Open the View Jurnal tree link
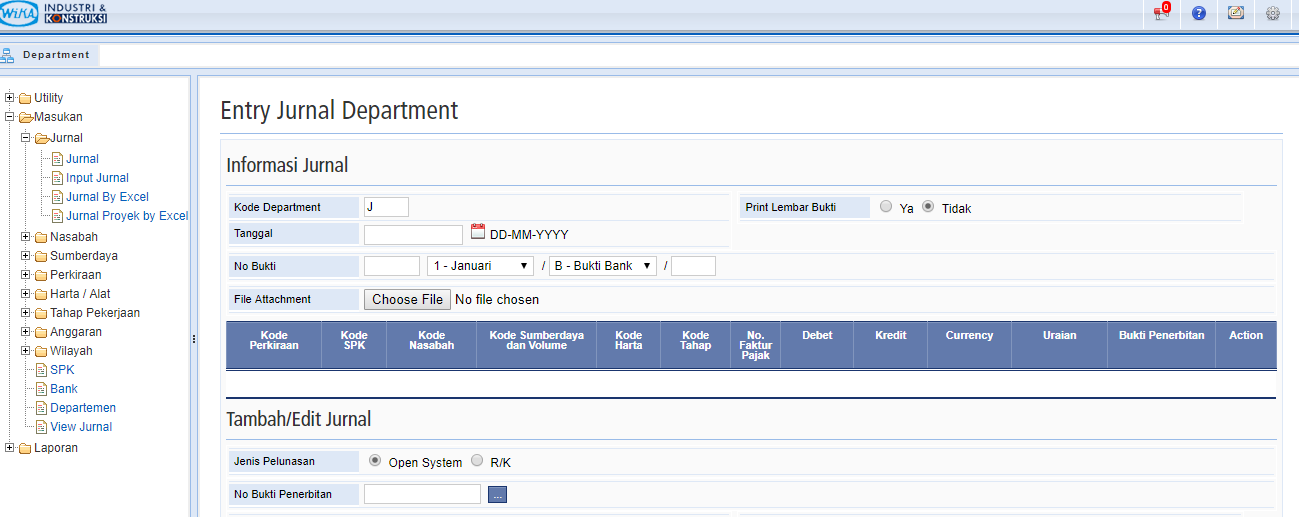 [81, 427]
